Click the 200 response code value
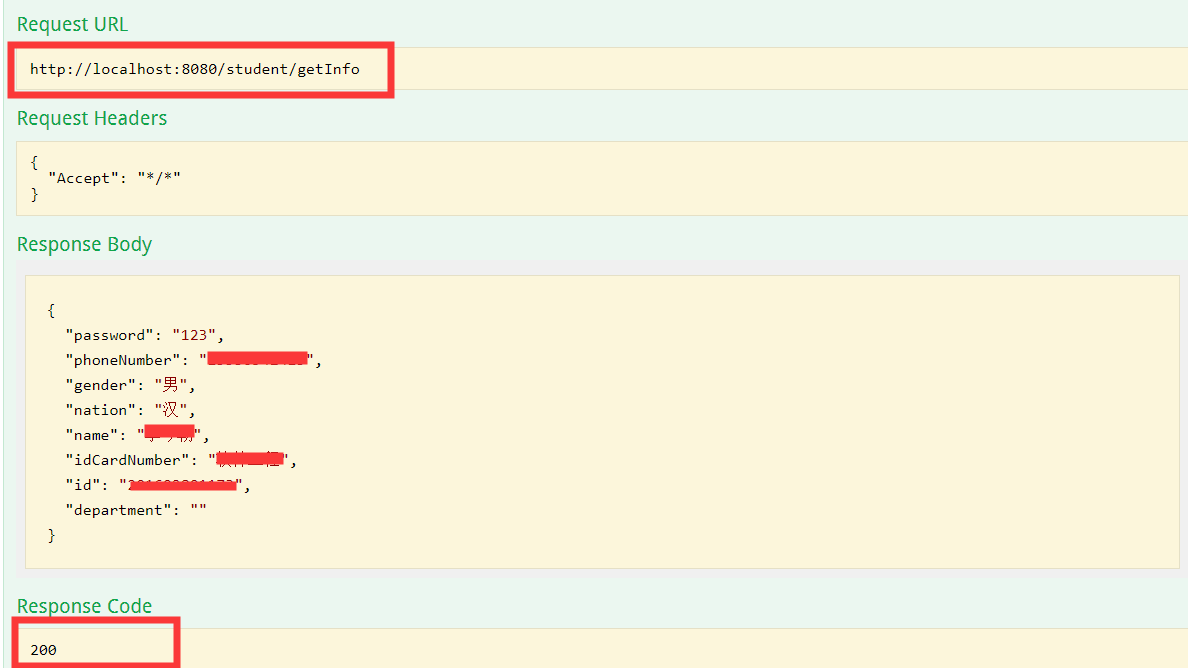Viewport: 1188px width, 668px height. [x=43, y=650]
